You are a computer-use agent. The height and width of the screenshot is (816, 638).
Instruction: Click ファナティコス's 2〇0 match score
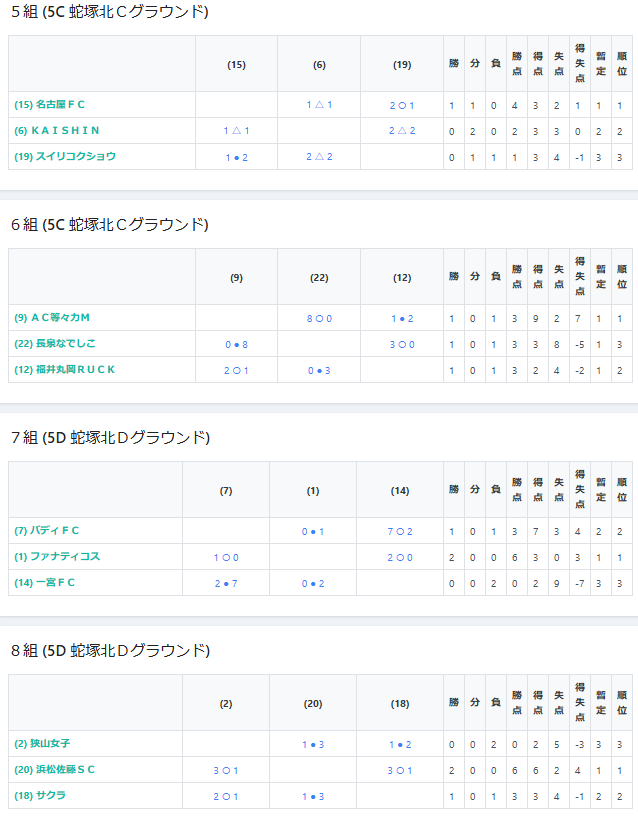pyautogui.click(x=400, y=557)
